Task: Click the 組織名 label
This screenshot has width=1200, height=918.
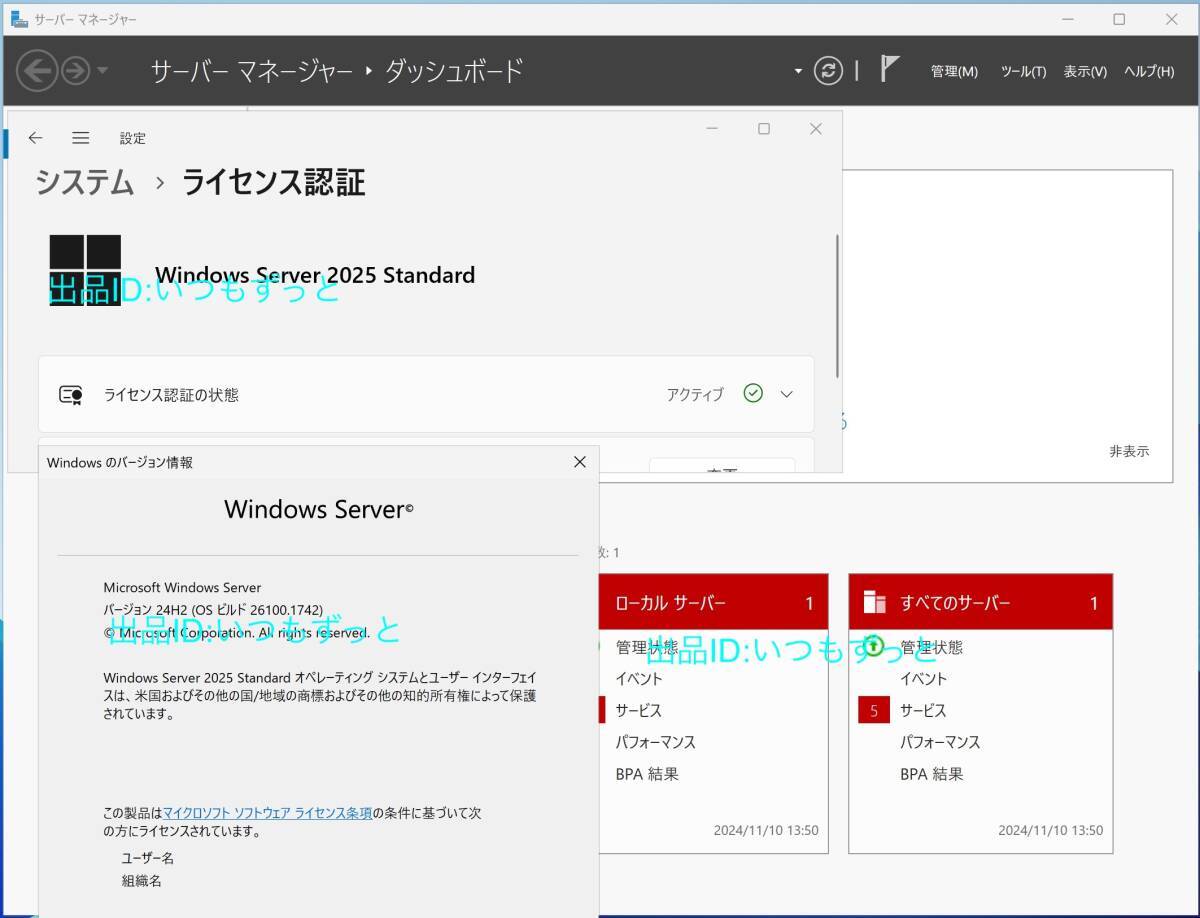Action: pyautogui.click(x=141, y=881)
